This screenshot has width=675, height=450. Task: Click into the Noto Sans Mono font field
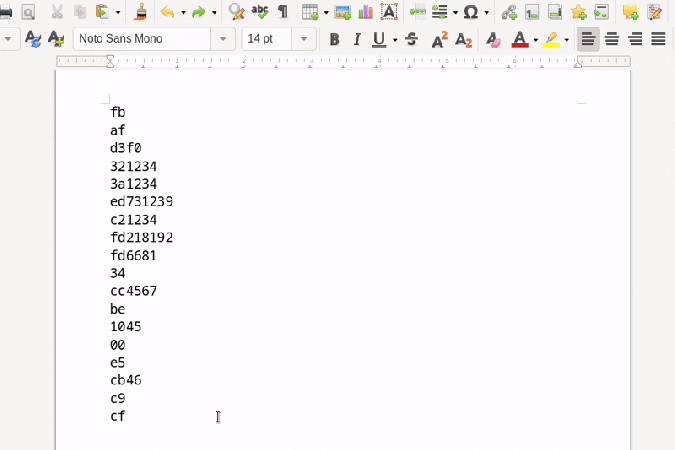click(x=142, y=39)
